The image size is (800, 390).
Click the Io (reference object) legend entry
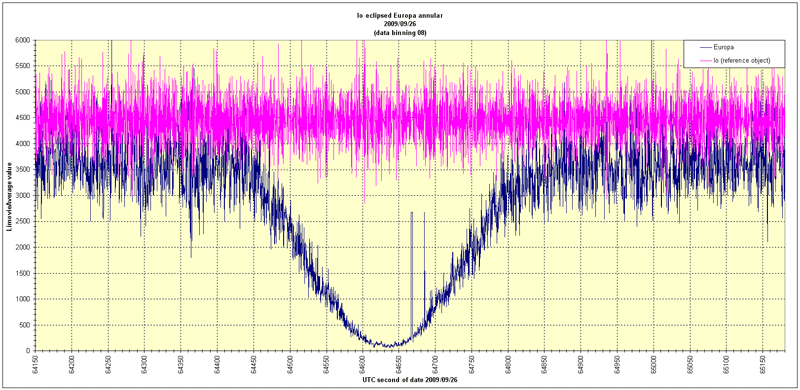tap(736, 60)
